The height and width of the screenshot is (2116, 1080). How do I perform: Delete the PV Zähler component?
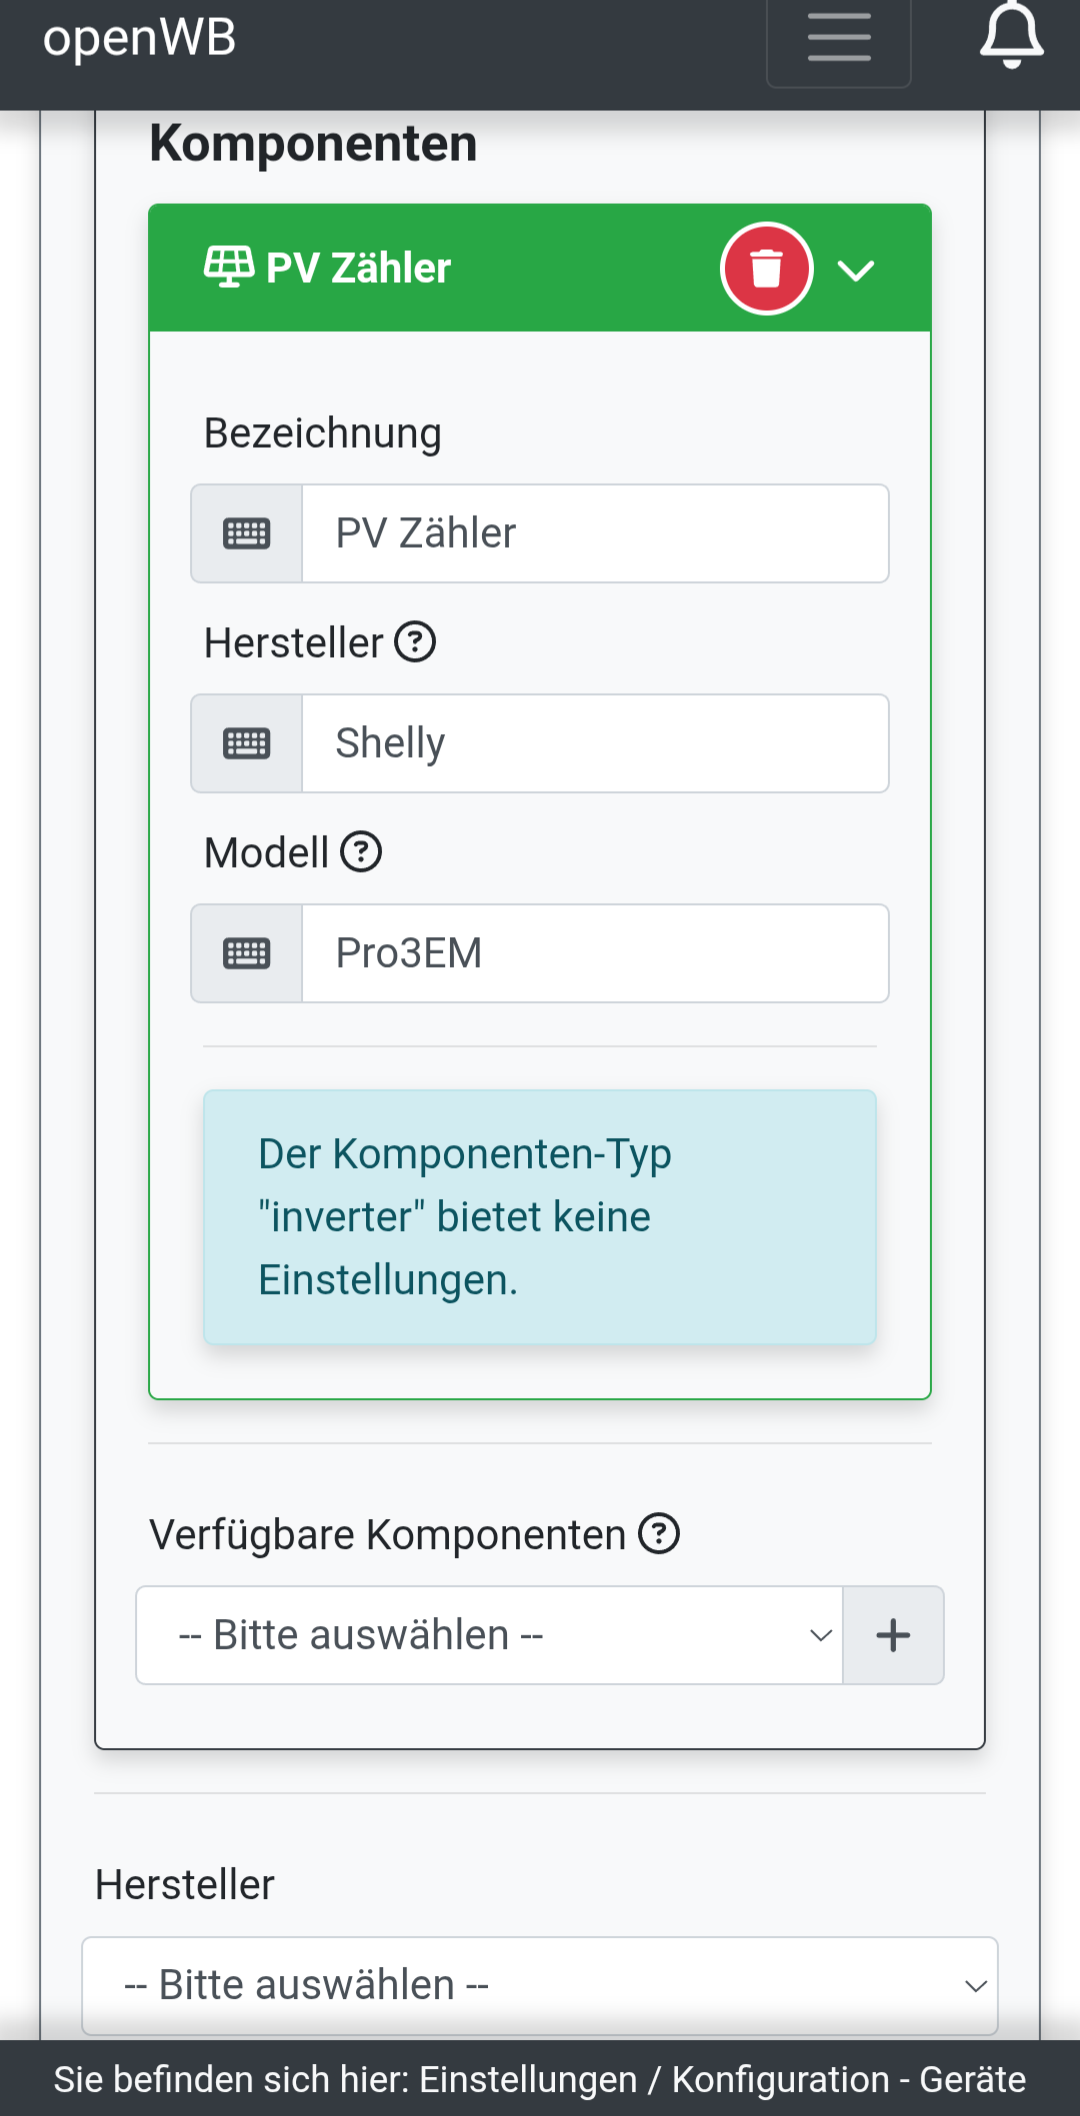[766, 268]
